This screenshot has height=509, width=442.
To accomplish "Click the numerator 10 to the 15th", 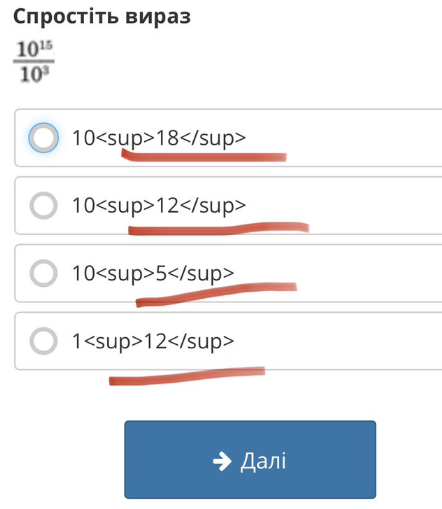I will 34,49.
